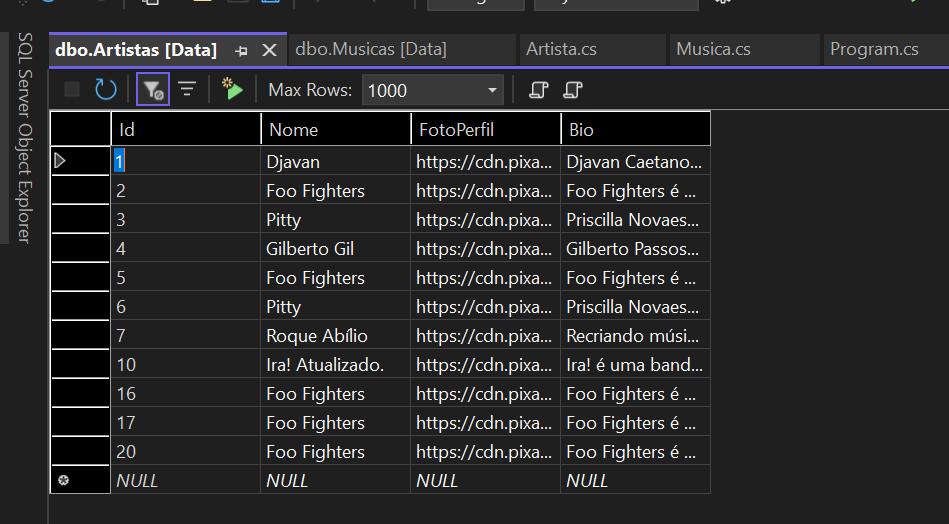Click the FotoPerfil URL cell in Roque Abílio row
The height and width of the screenshot is (524, 949).
486,336
